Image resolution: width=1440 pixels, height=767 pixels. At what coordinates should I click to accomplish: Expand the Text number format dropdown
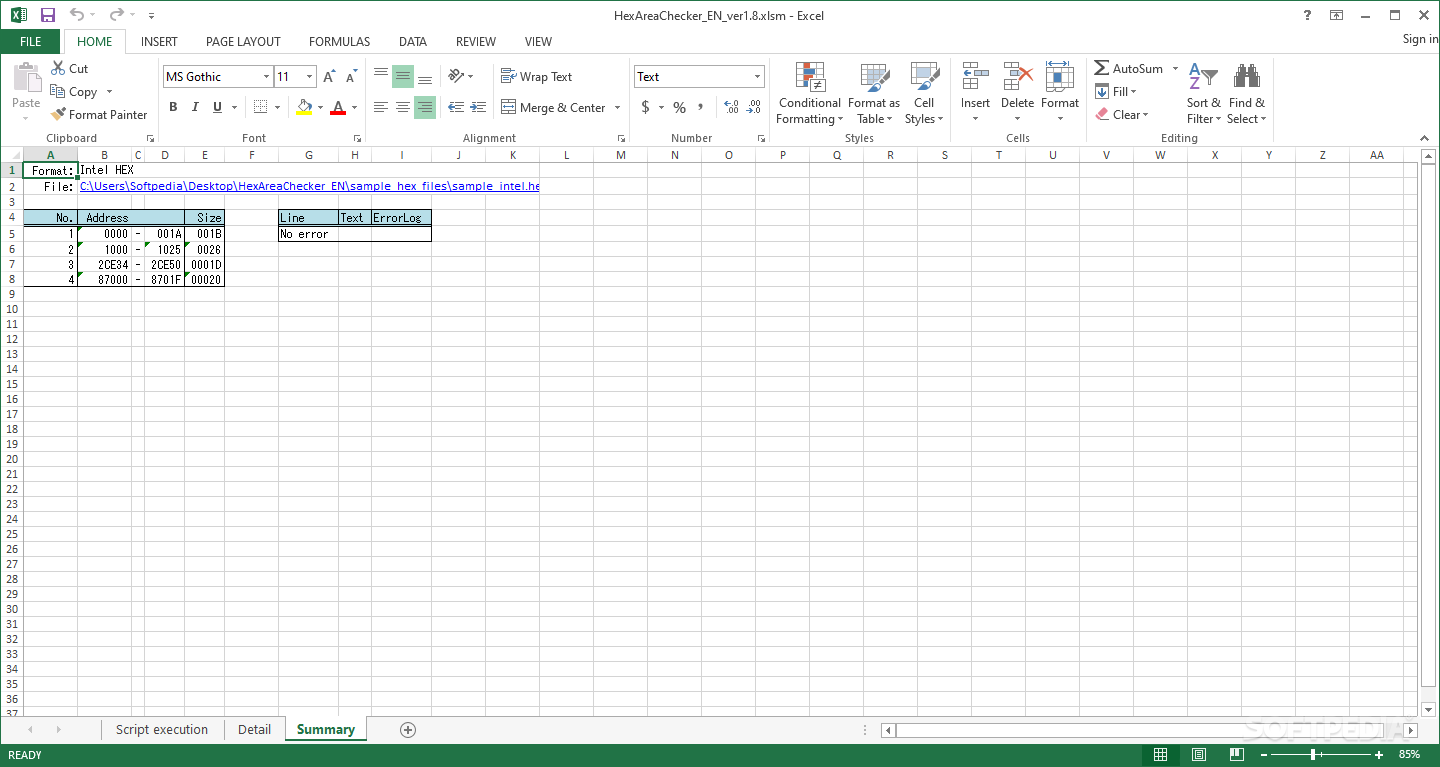pyautogui.click(x=757, y=77)
